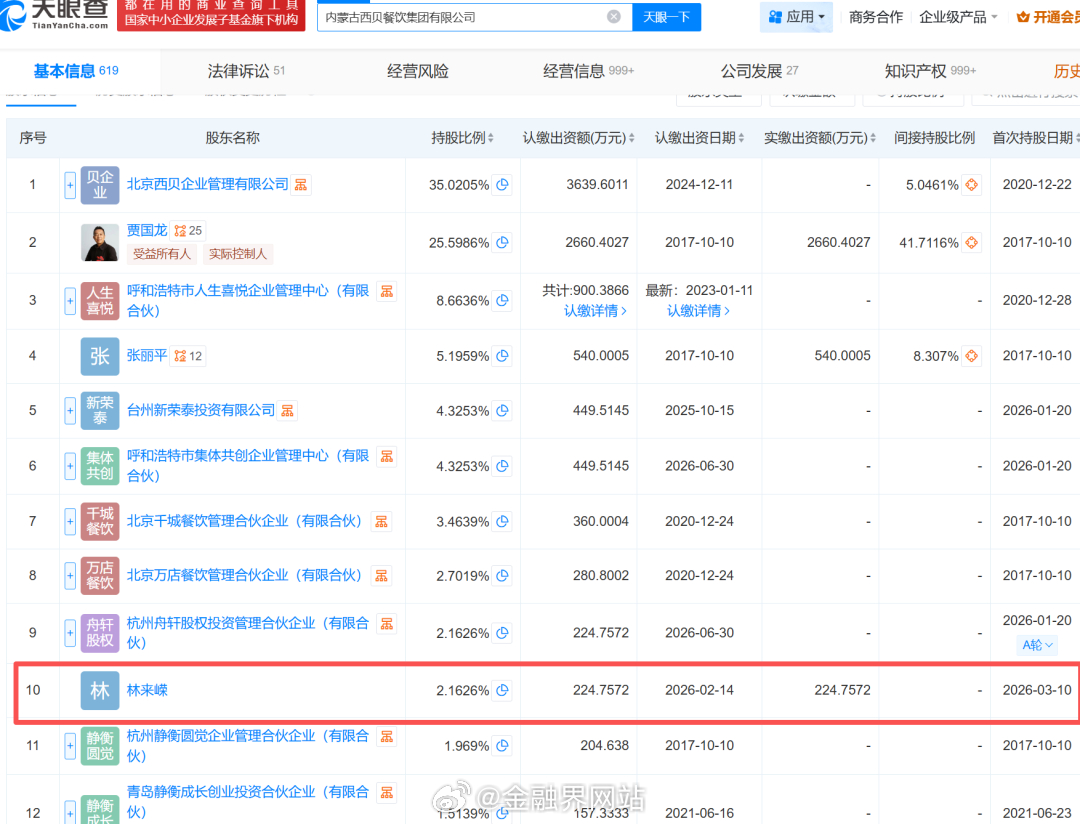This screenshot has height=824, width=1080.
Task: Click the pie chart icon beside 林来嵘's 2.1626% stake
Action: coord(503,690)
